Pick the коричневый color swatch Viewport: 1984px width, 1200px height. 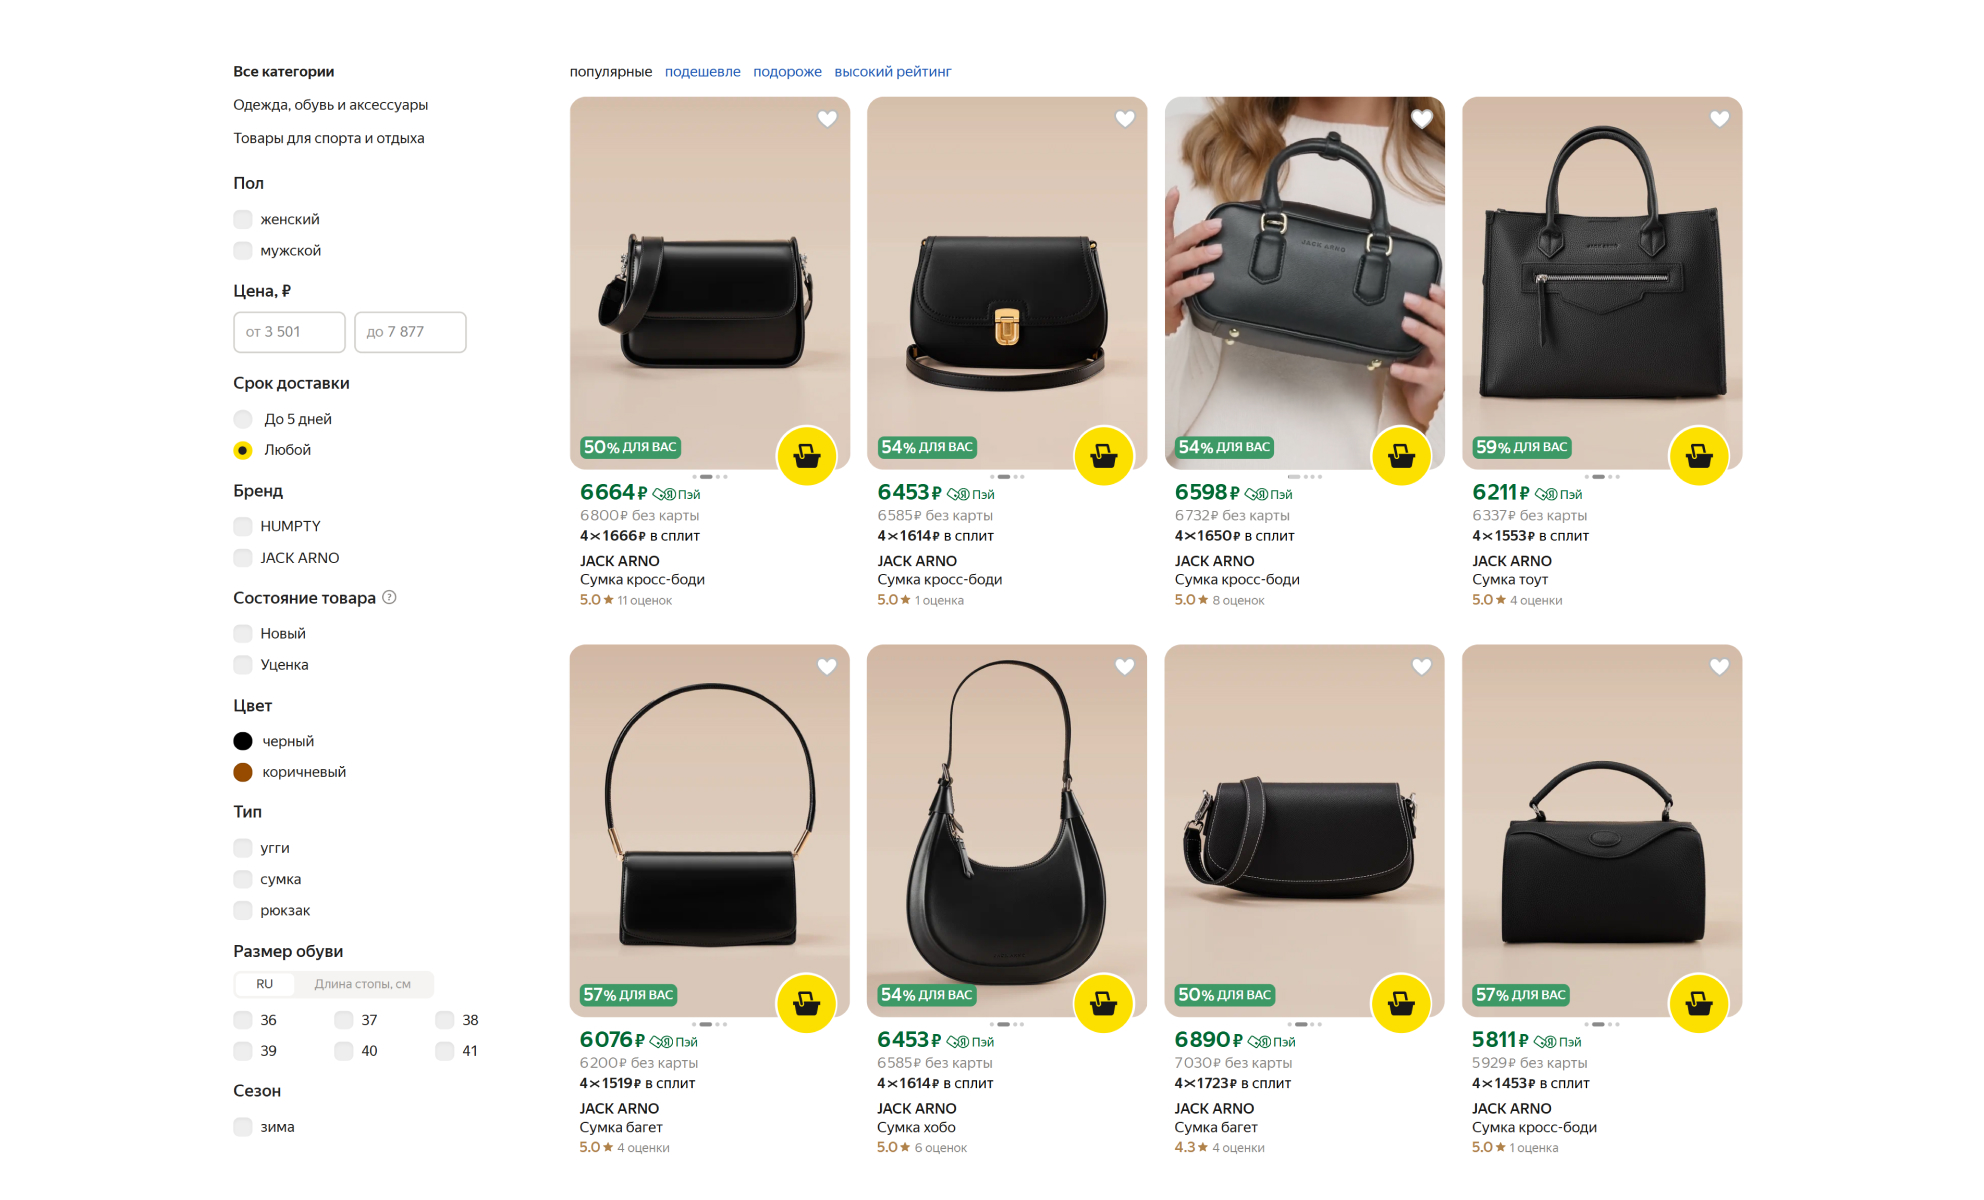click(243, 772)
